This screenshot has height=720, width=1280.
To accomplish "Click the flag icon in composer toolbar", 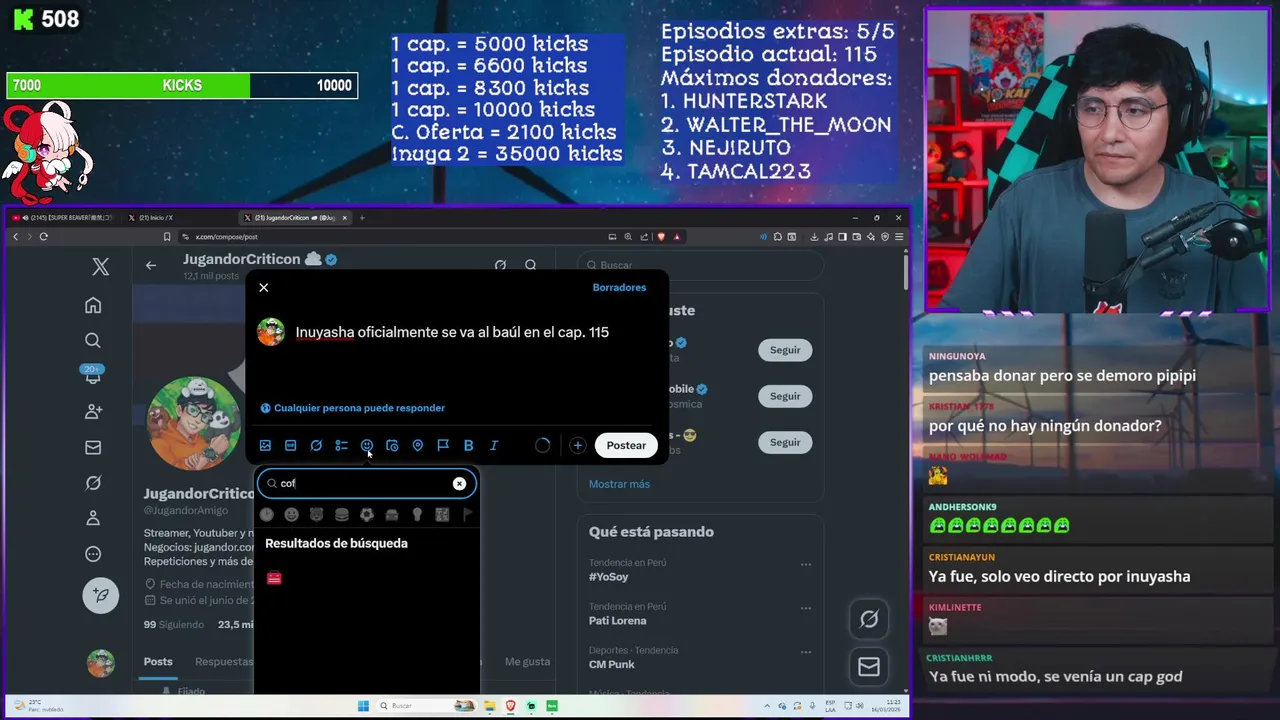I will tap(443, 445).
